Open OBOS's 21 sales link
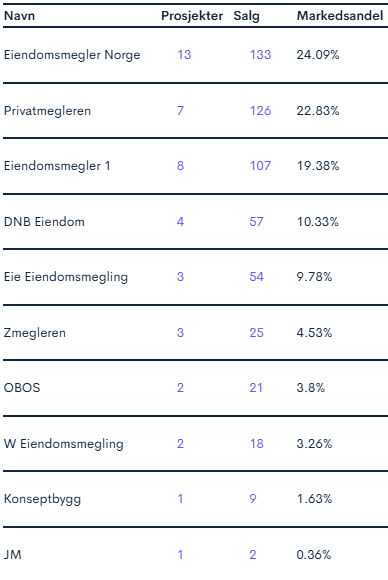This screenshot has width=388, height=580. point(256,388)
